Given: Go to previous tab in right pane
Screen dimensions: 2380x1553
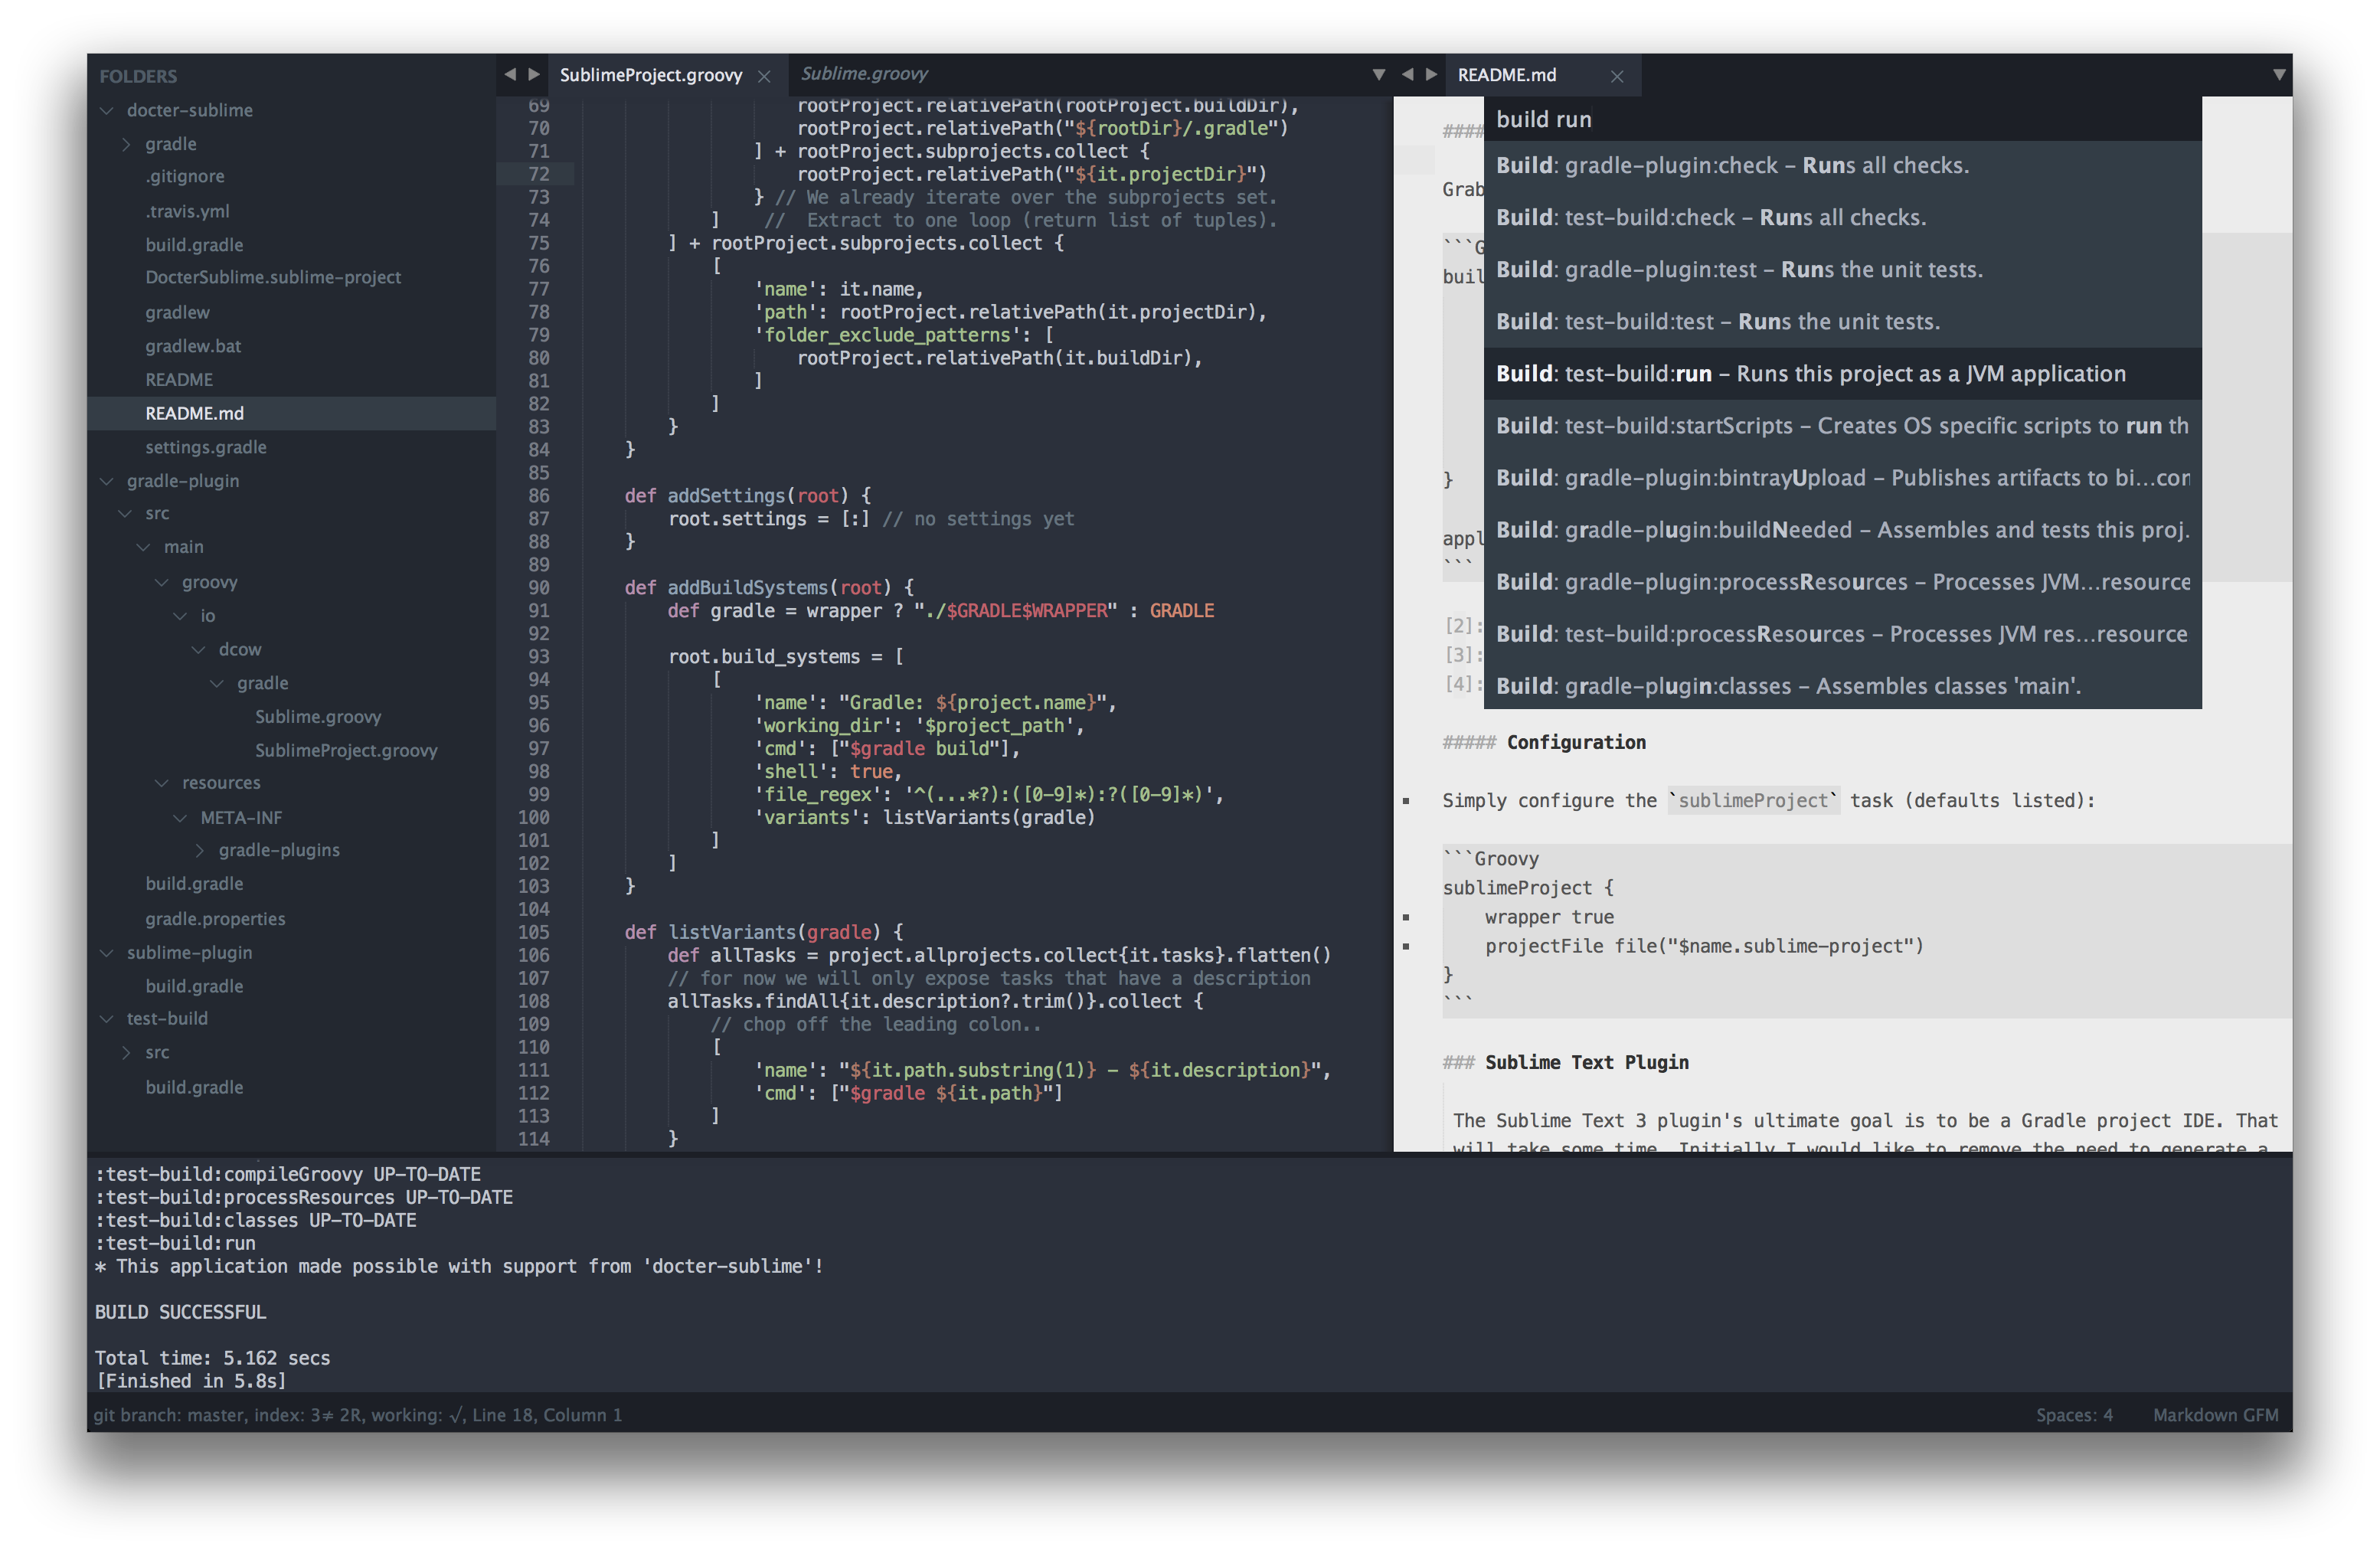Looking at the screenshot, I should click(x=1407, y=74).
